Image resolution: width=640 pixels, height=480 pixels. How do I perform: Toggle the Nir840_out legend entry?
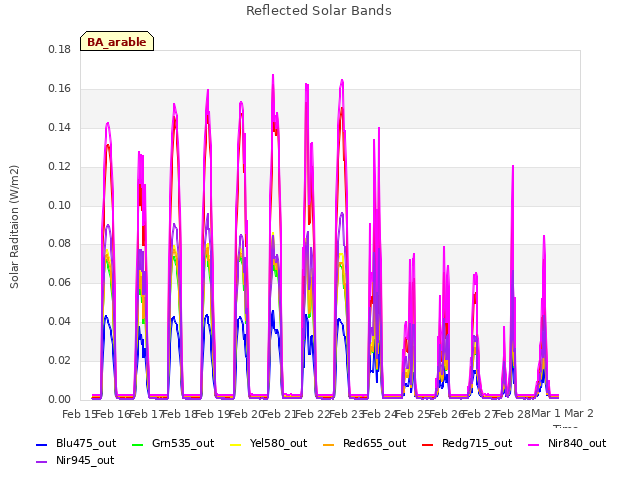(567, 443)
